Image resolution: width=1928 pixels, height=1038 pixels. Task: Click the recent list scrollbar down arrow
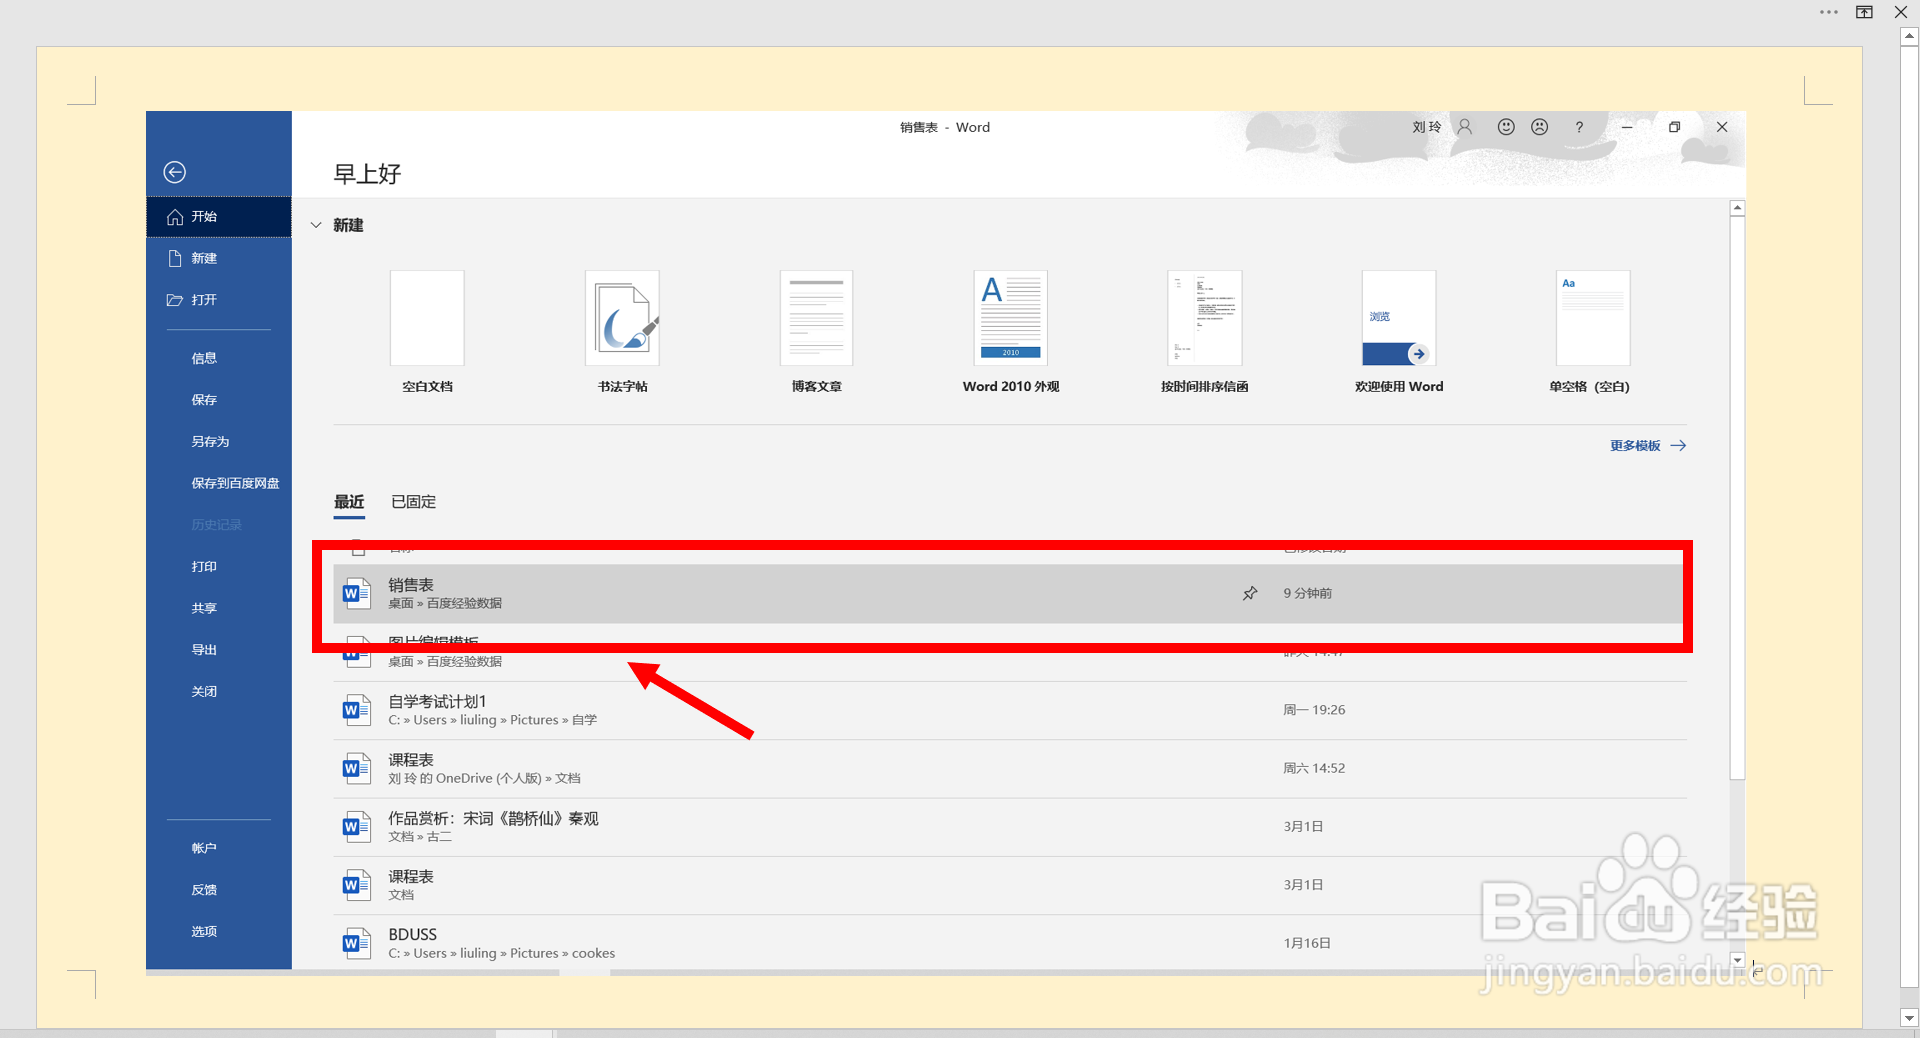coord(1738,960)
